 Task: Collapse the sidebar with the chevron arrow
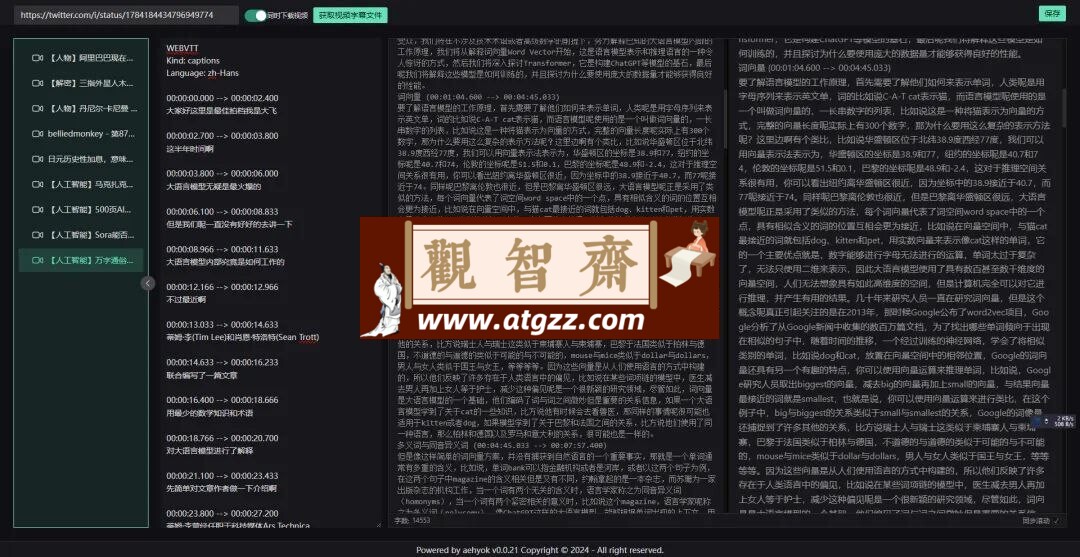coord(148,283)
